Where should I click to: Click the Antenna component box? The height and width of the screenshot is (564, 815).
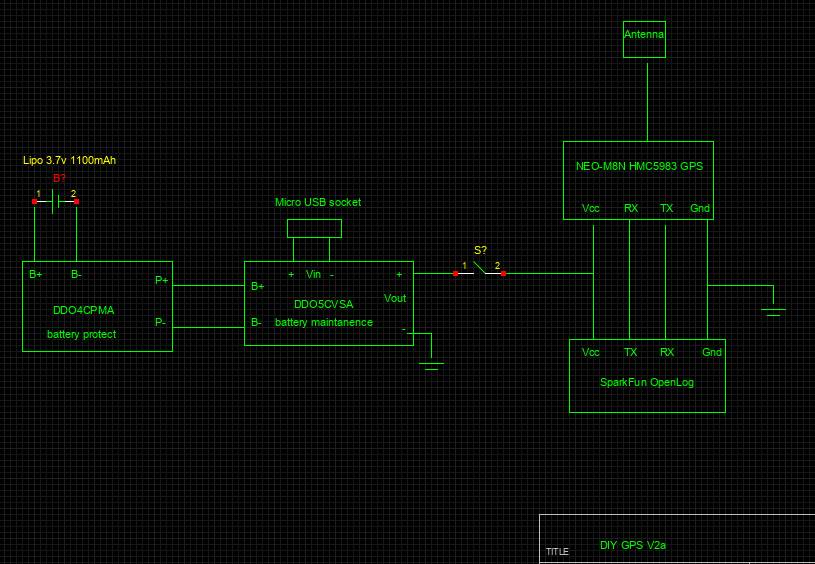(x=643, y=40)
